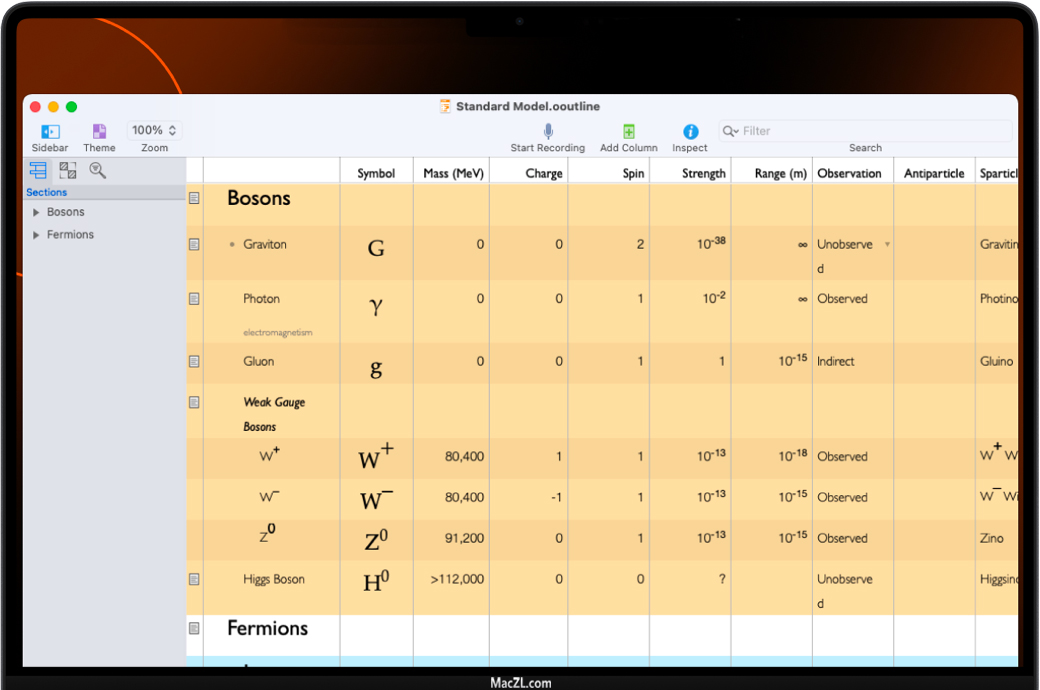
Task: Toggle the Sidebar toolbar icon
Action: pyautogui.click(x=50, y=131)
